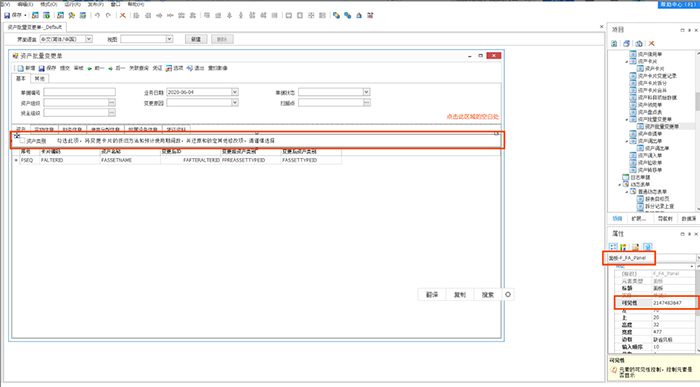Open the 单据状态 dropdown
Viewport: 700px width, 387px height.
367,92
